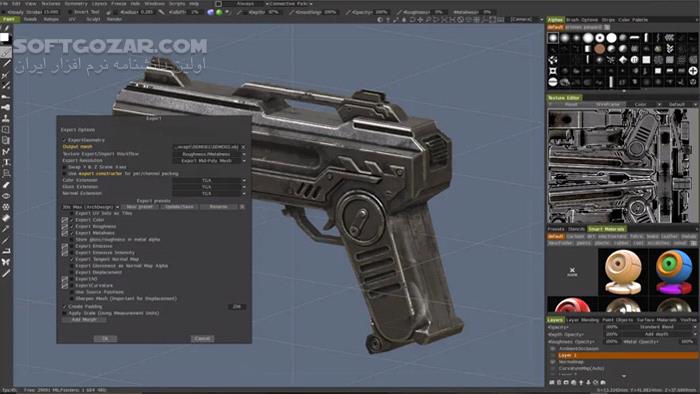Screen dimensions: 700x394
Task: Open the Camera dropdown in viewport toolbar
Action: (x=526, y=20)
